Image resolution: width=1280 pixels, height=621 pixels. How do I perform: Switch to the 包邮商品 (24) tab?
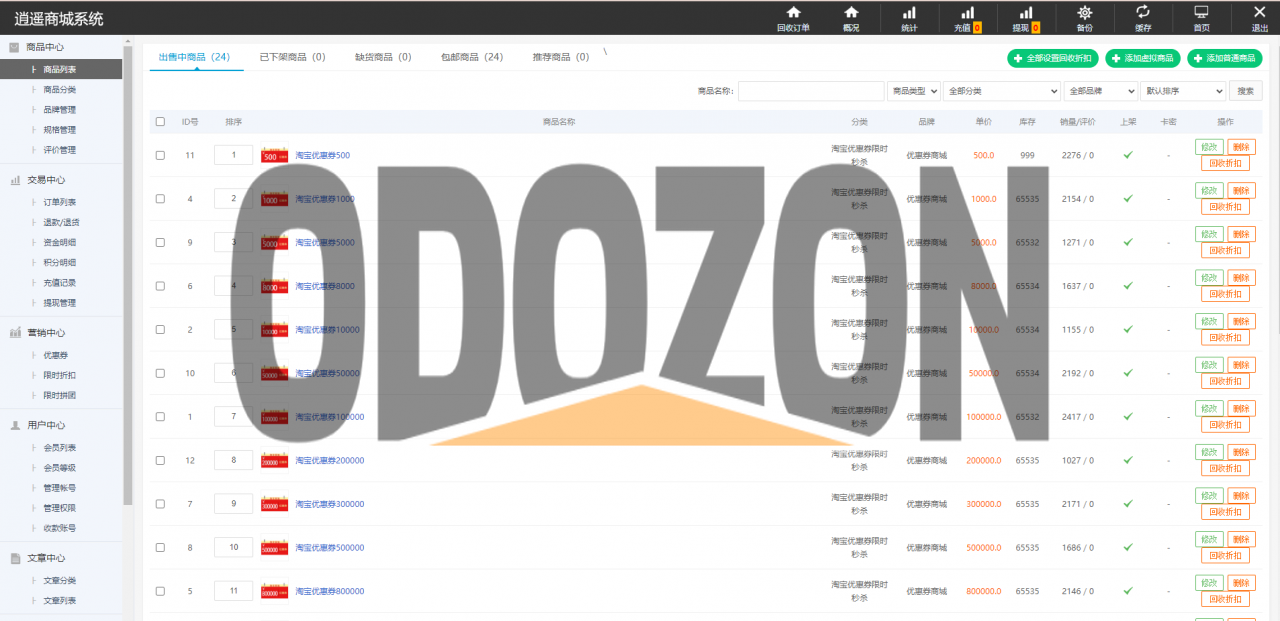[472, 57]
